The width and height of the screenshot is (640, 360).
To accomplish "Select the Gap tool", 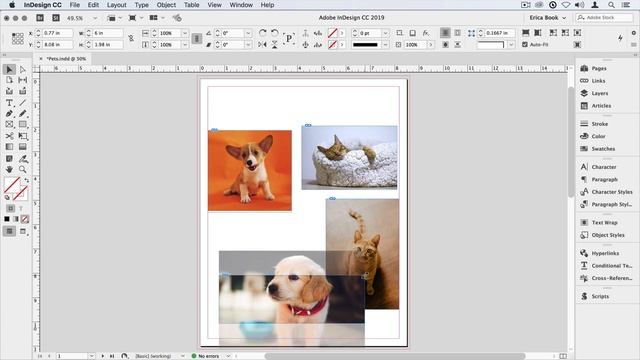I will pos(23,80).
